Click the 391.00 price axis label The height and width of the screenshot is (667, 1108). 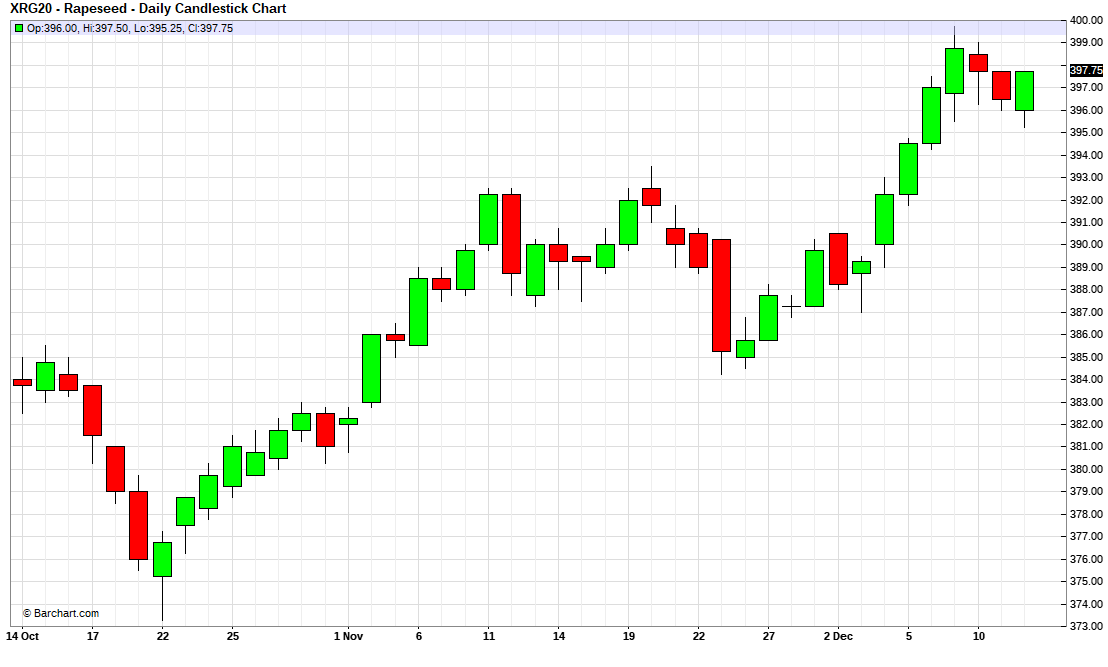pyautogui.click(x=1086, y=222)
